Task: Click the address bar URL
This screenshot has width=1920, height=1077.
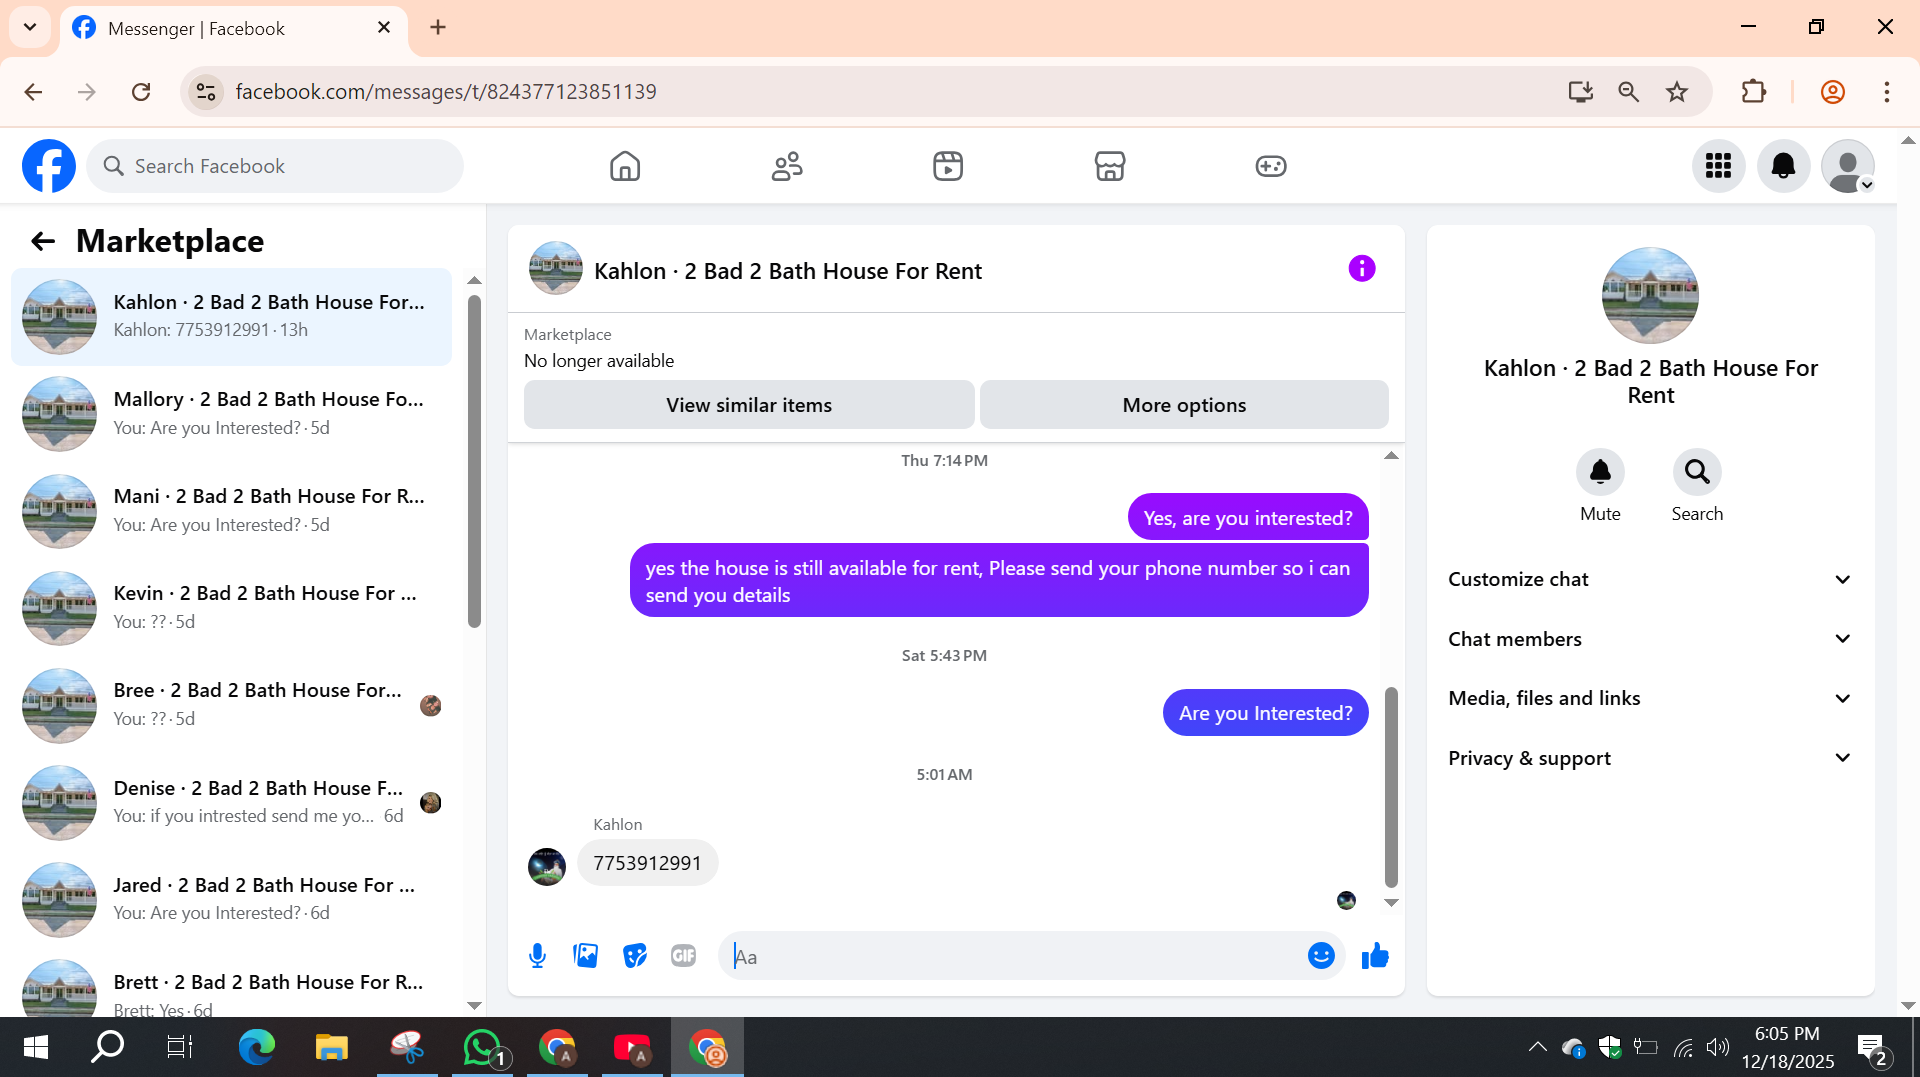Action: (x=446, y=92)
